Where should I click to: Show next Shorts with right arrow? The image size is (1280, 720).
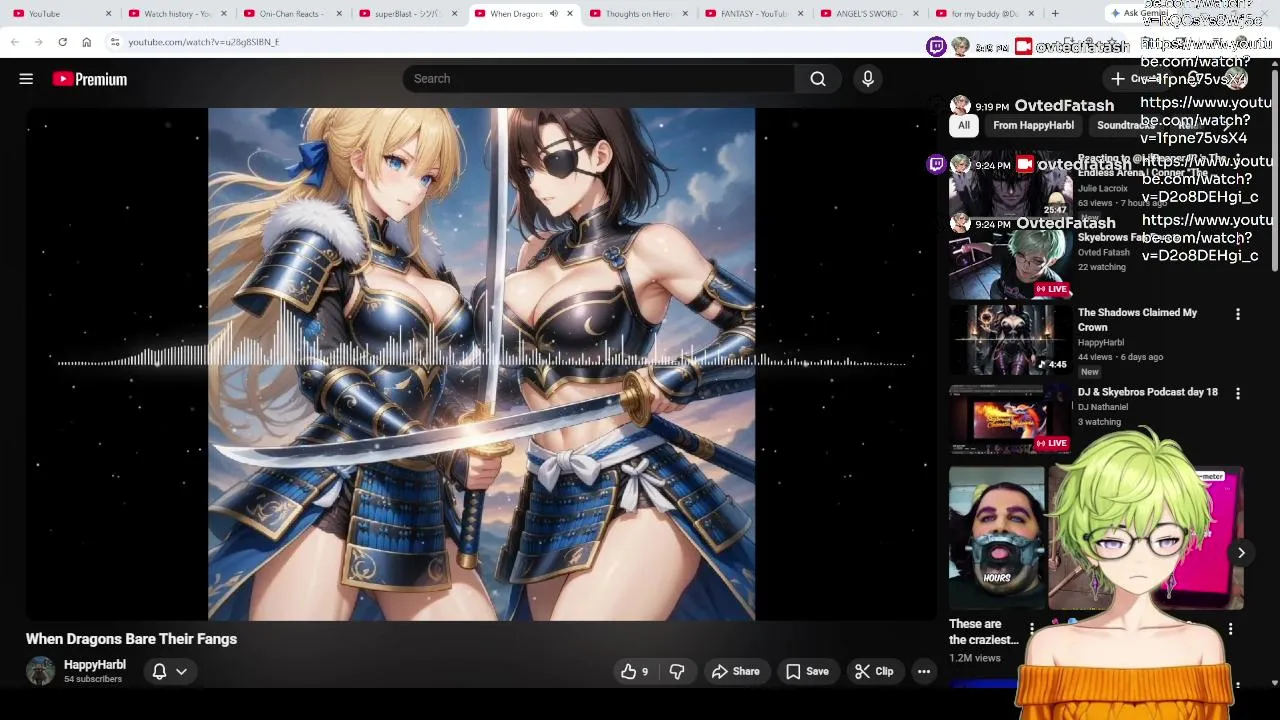click(x=1241, y=553)
